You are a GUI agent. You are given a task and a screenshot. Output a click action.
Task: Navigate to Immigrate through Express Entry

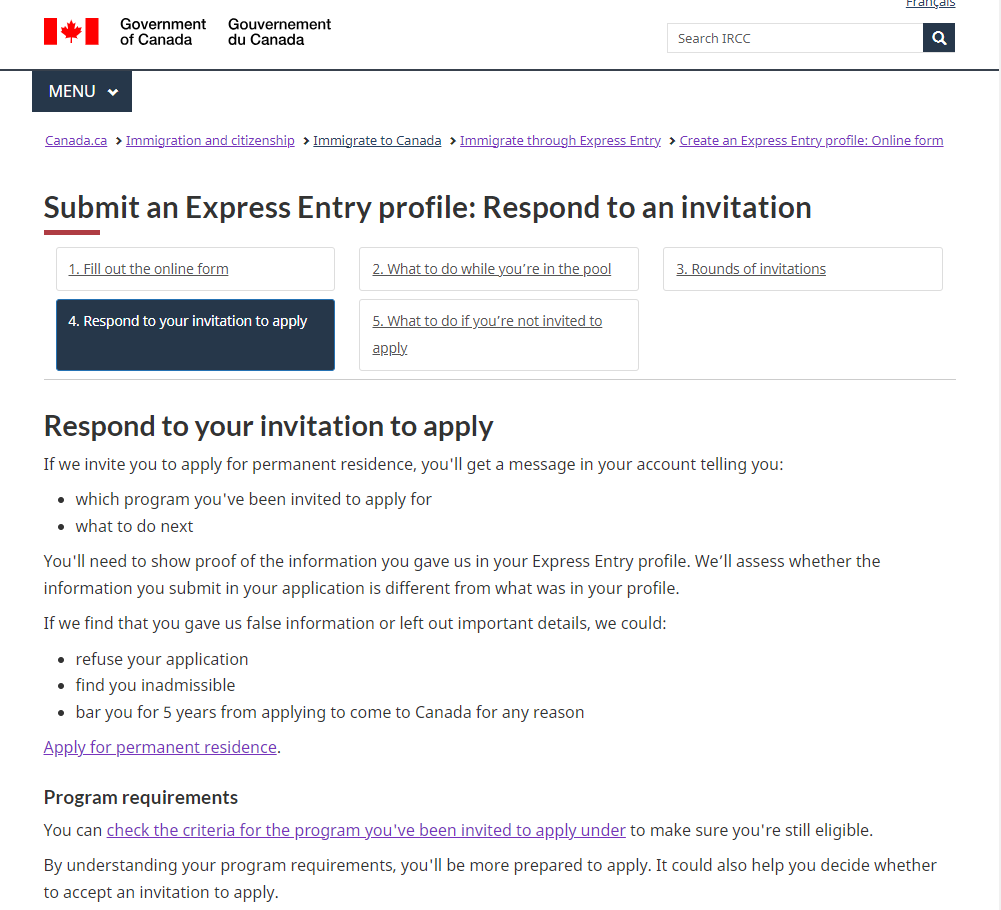pos(560,141)
